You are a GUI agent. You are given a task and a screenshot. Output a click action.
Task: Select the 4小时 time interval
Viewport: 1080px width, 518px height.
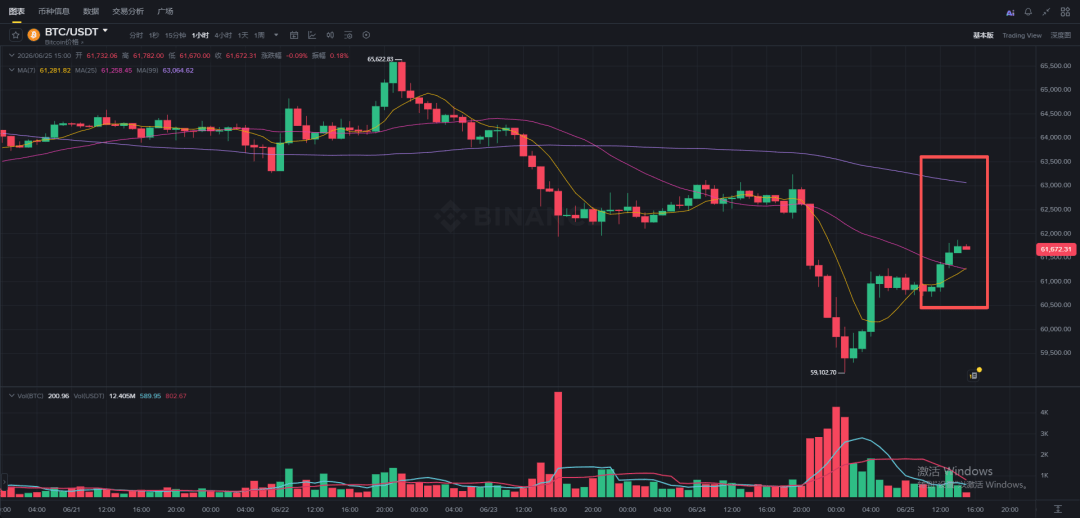point(222,35)
